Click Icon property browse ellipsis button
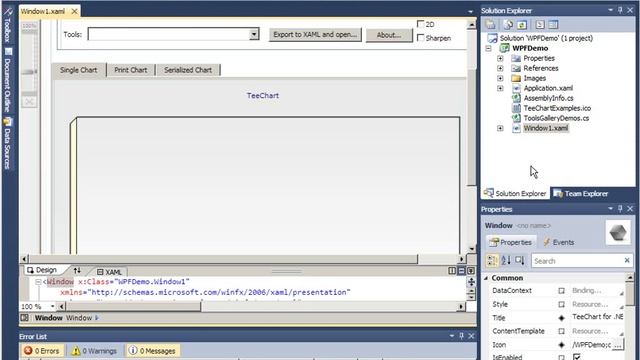The height and width of the screenshot is (360, 640). pos(618,345)
